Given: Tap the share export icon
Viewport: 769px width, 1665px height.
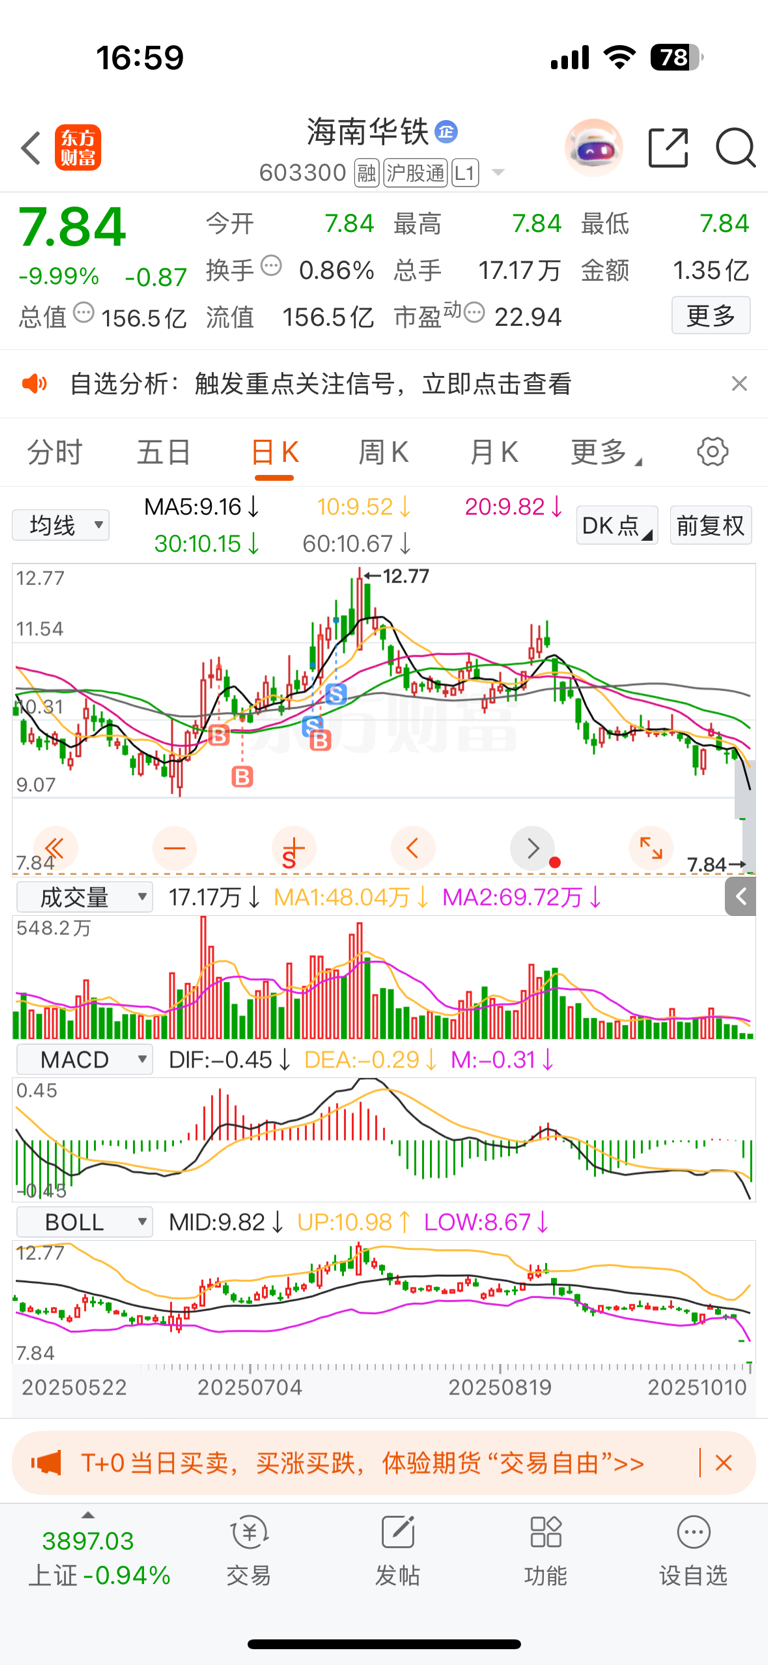Looking at the screenshot, I should coord(668,148).
